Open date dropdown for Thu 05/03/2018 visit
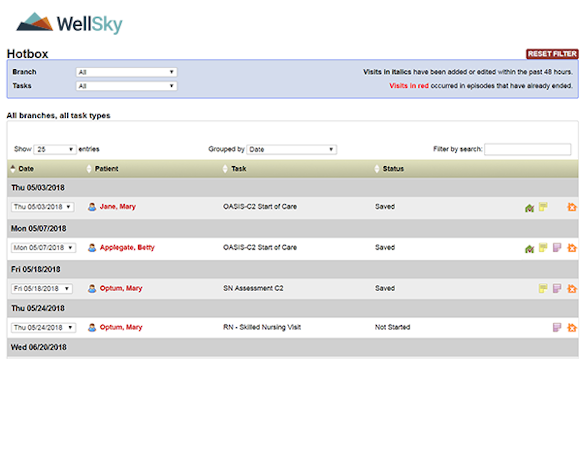The height and width of the screenshot is (450, 582). point(43,207)
